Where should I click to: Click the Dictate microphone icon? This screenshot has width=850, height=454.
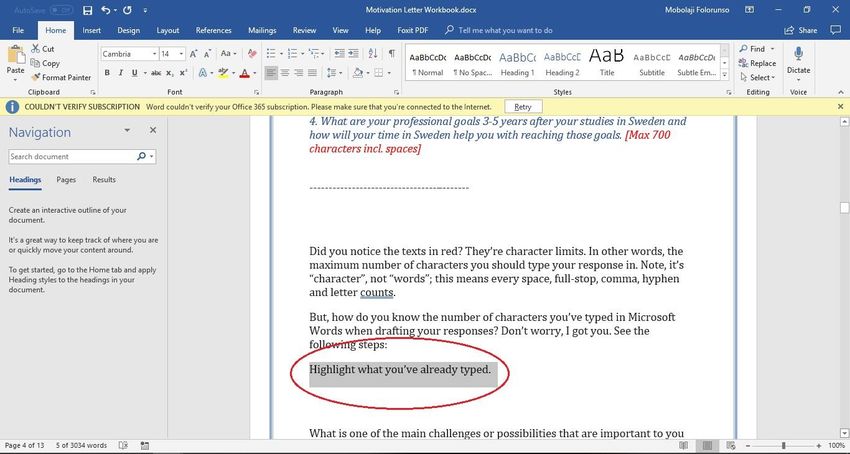pyautogui.click(x=798, y=53)
